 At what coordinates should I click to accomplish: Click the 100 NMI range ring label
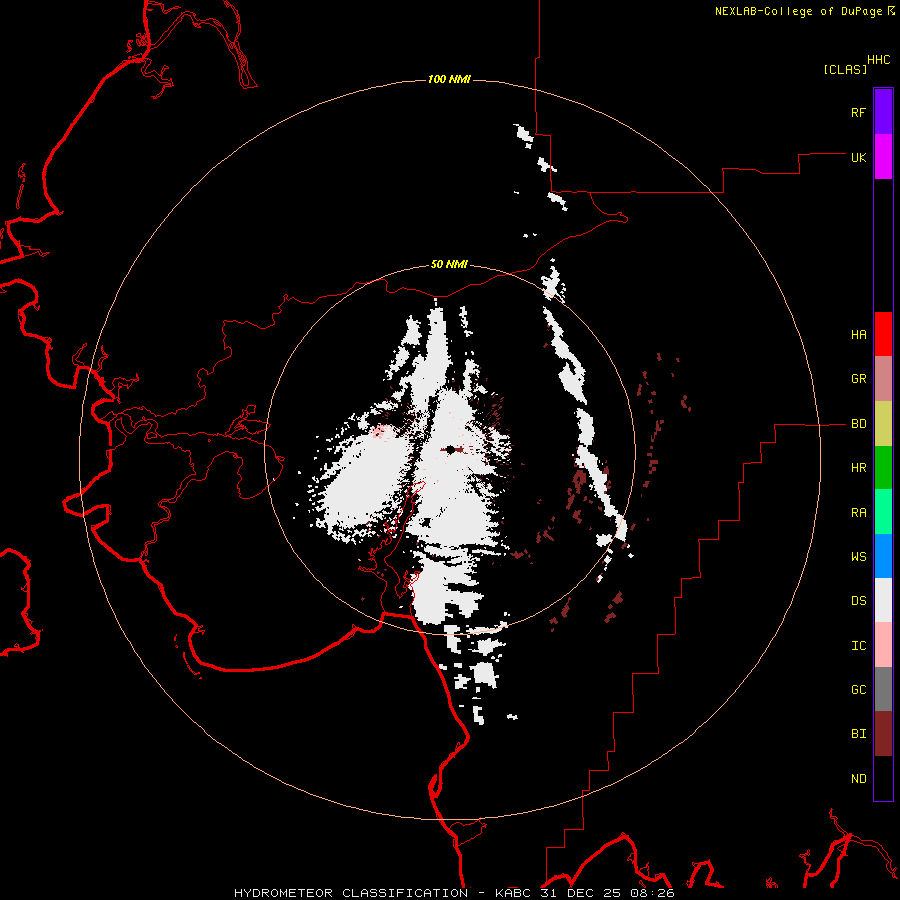[x=449, y=79]
